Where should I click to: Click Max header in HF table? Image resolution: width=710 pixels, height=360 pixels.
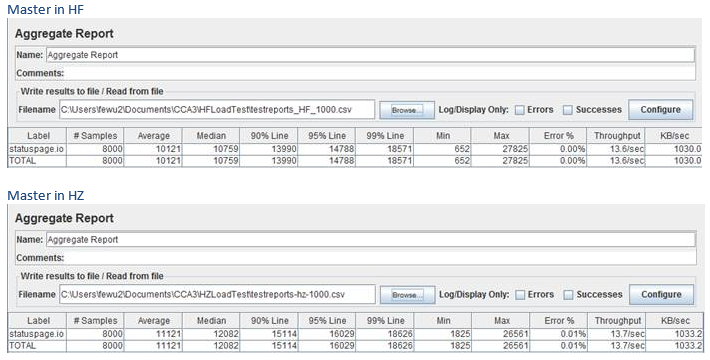[x=500, y=136]
